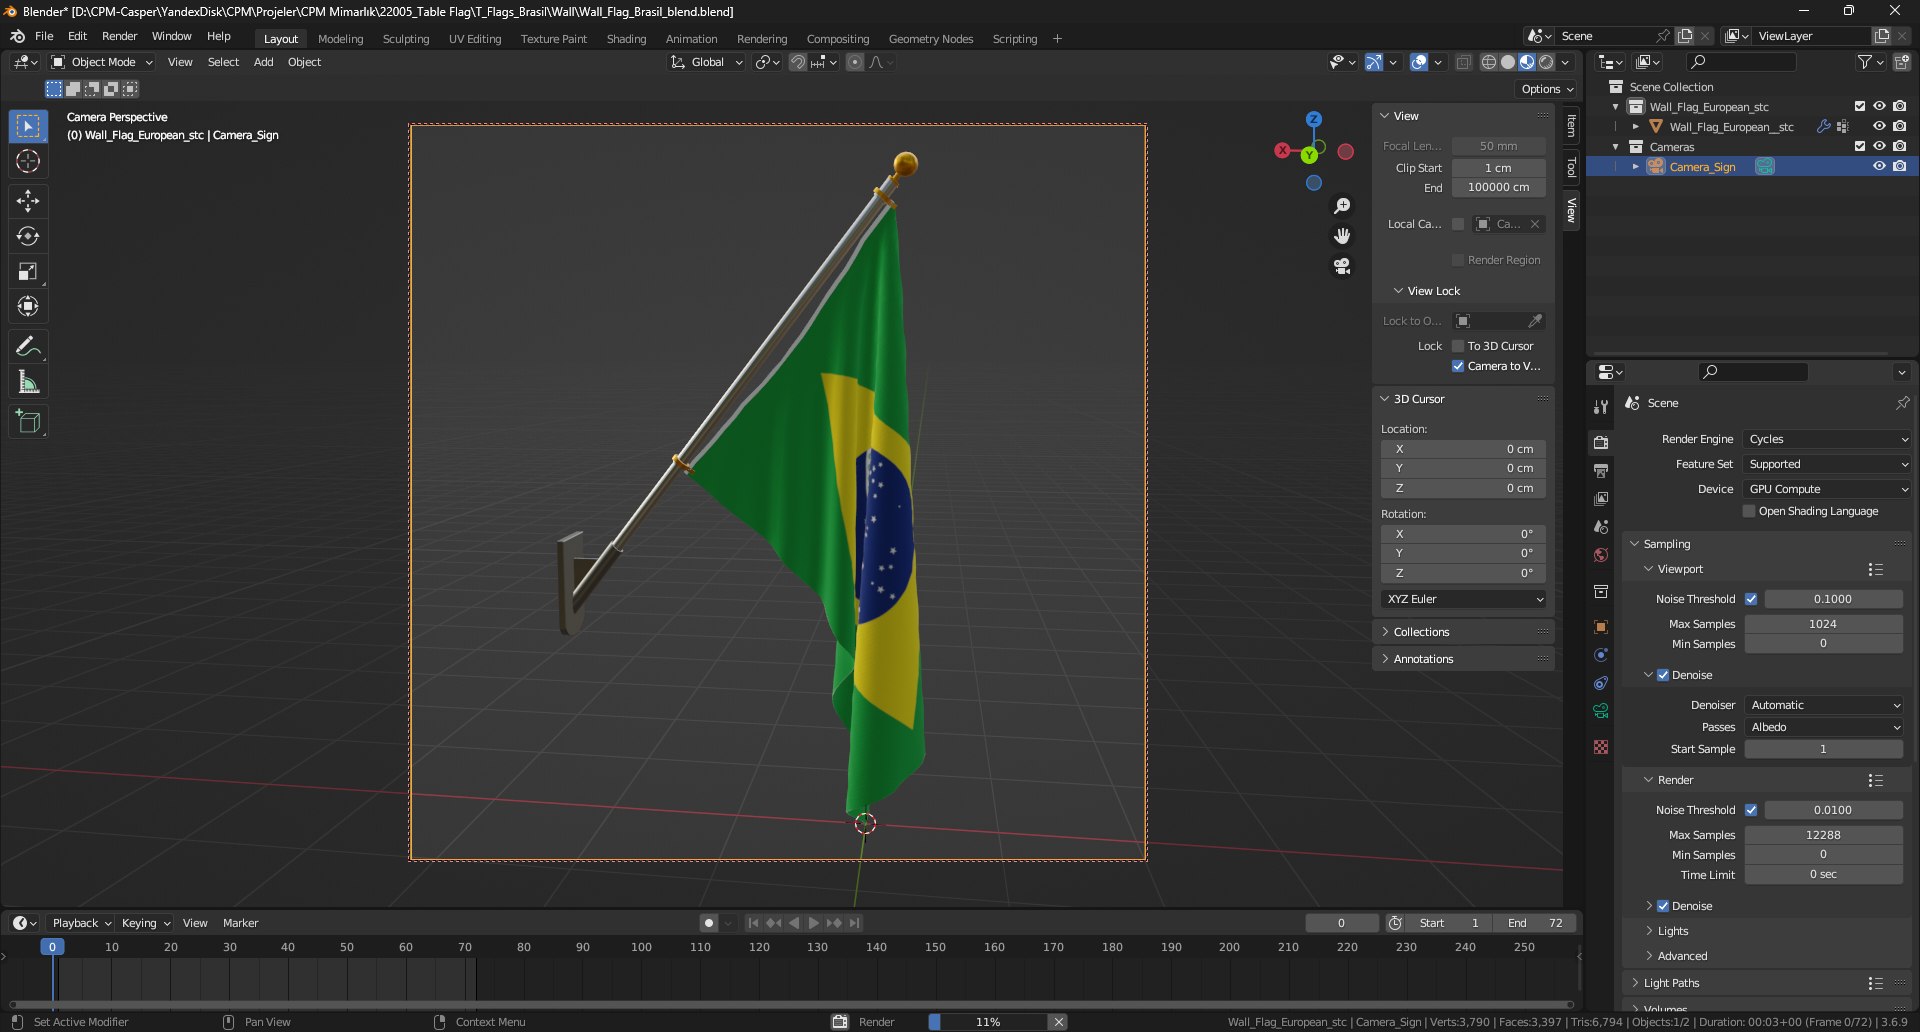This screenshot has height=1032, width=1920.
Task: Open the timeline Playback popover
Action: pyautogui.click(x=80, y=923)
